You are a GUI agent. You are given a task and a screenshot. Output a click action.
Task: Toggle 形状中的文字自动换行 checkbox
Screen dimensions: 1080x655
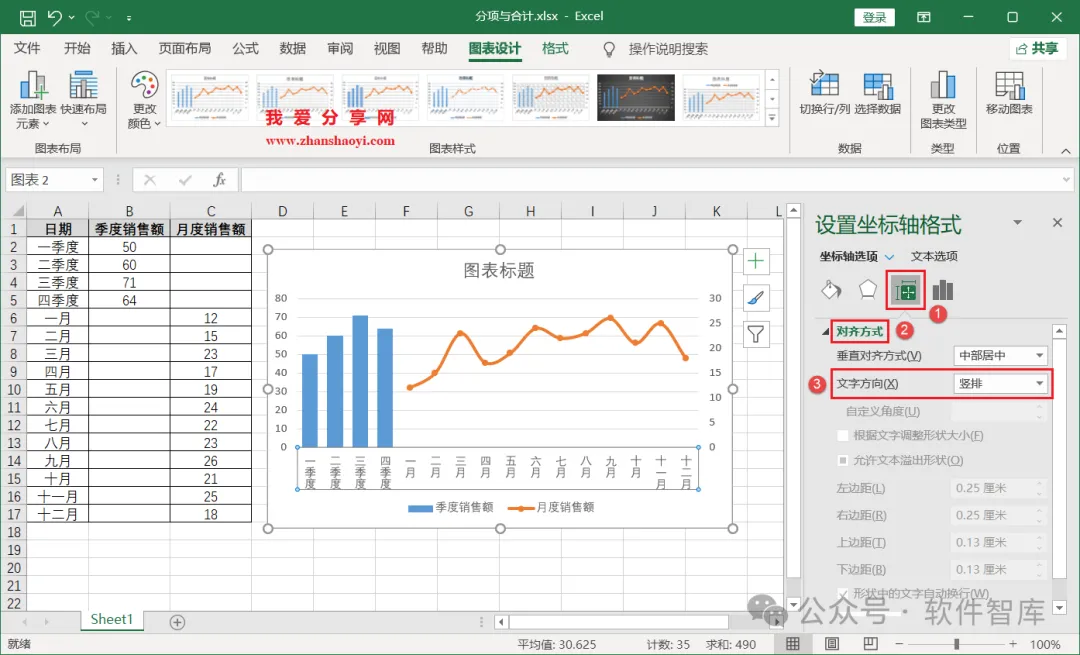tap(842, 593)
